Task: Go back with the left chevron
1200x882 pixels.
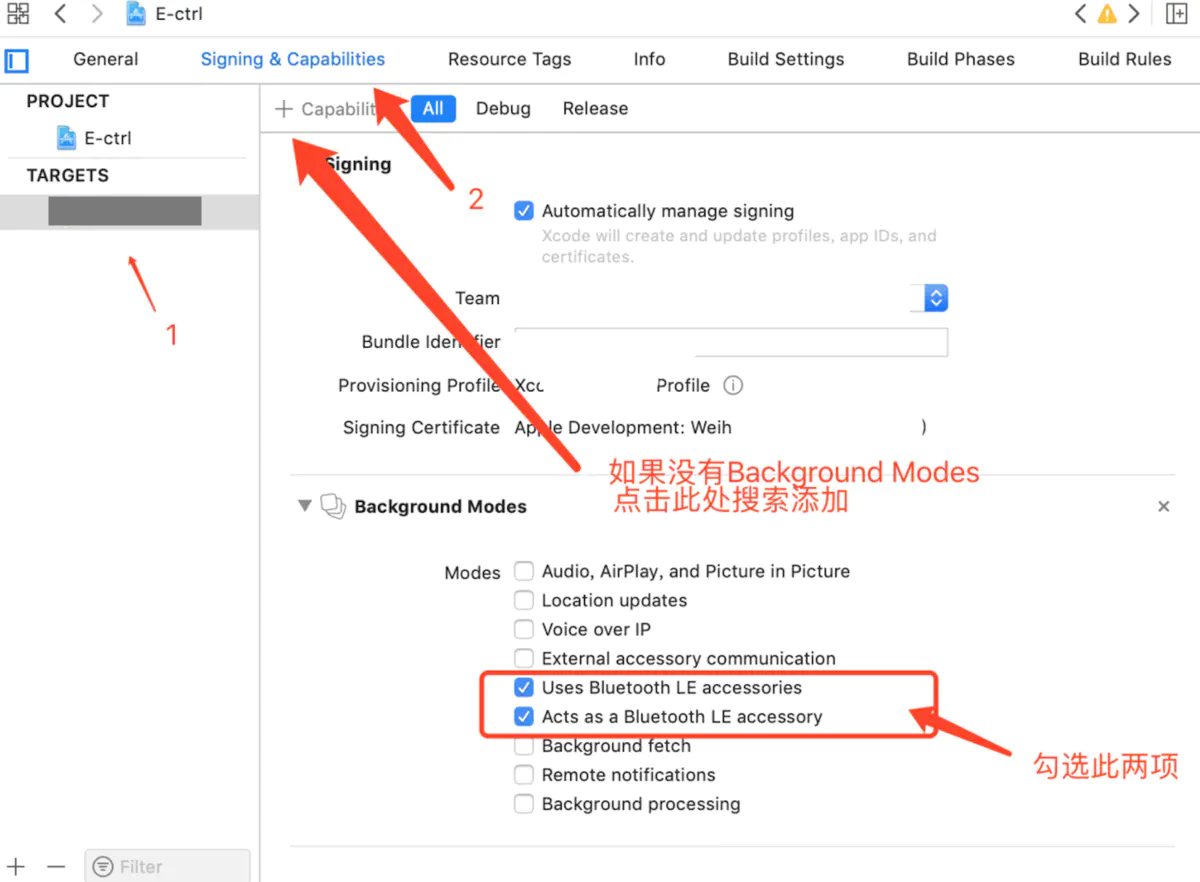Action: pos(61,14)
